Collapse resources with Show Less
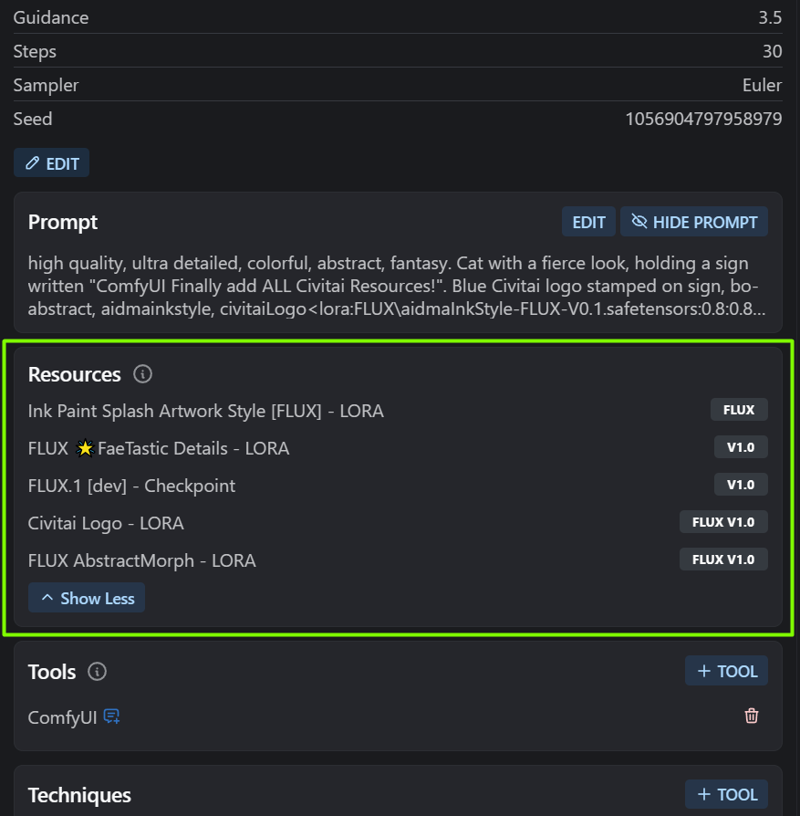 point(87,598)
